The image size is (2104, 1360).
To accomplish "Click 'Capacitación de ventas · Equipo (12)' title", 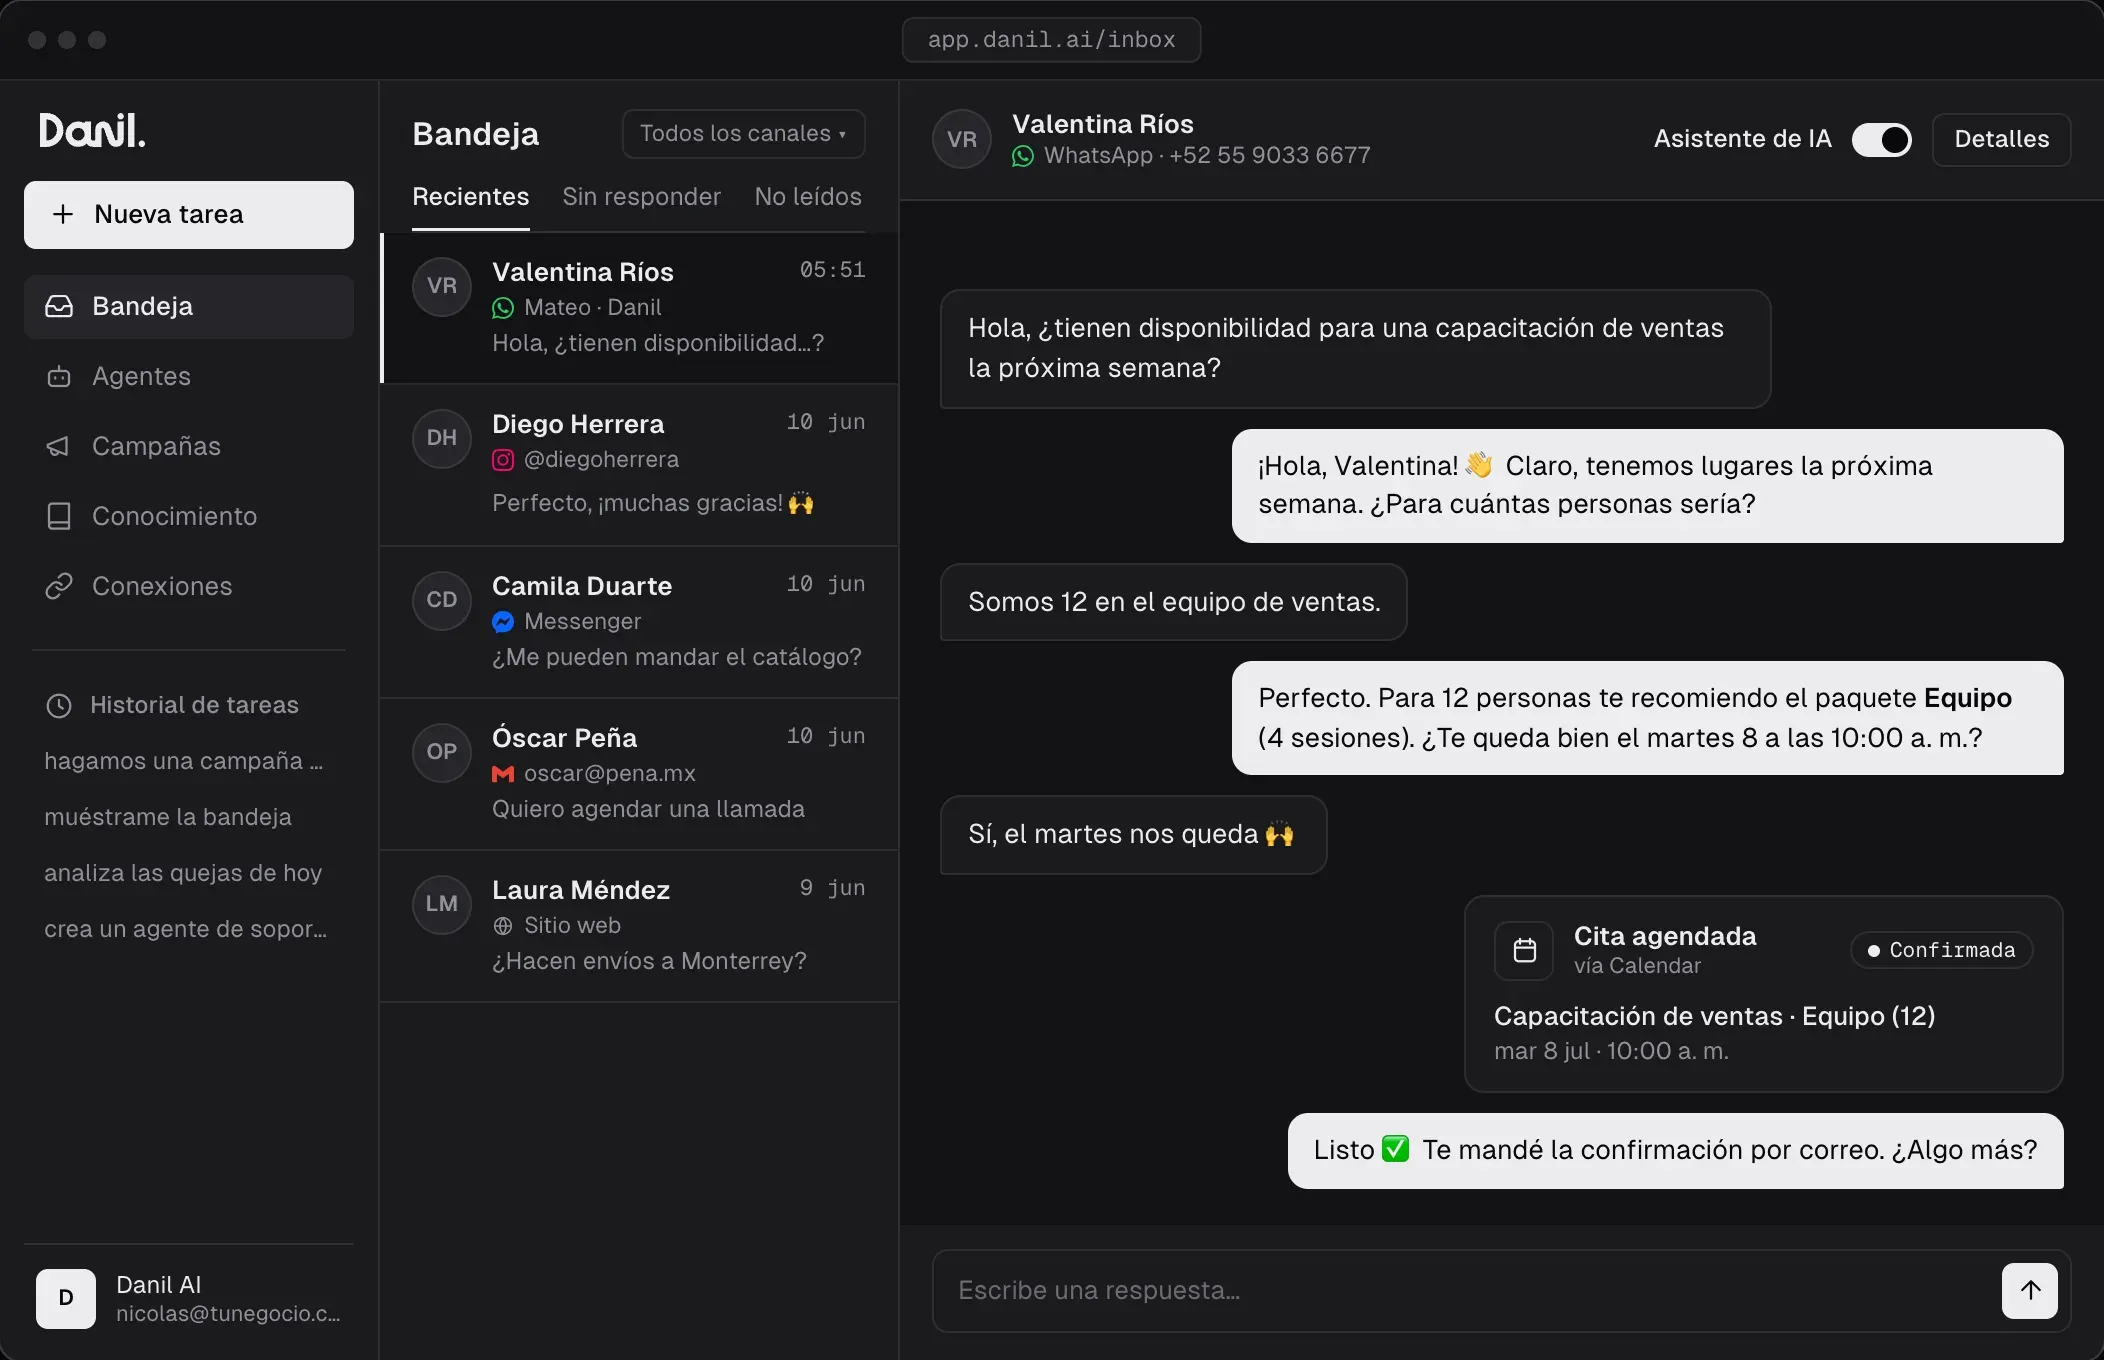I will point(1714,1016).
